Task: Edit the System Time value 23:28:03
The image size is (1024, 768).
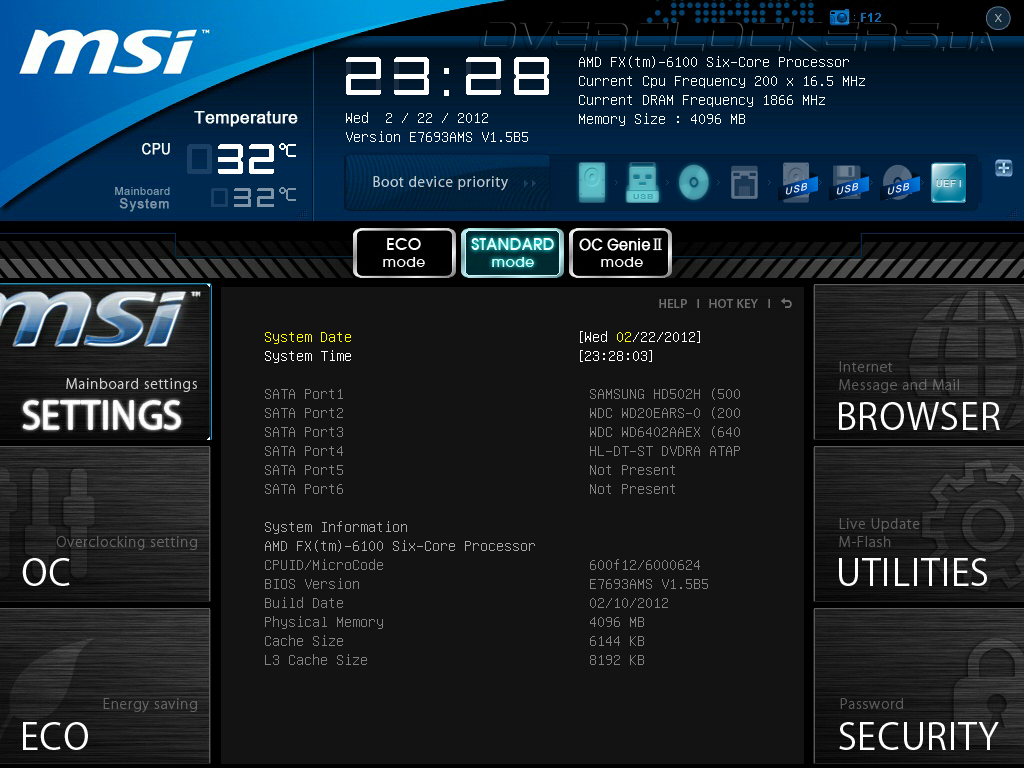Action: pyautogui.click(x=616, y=356)
